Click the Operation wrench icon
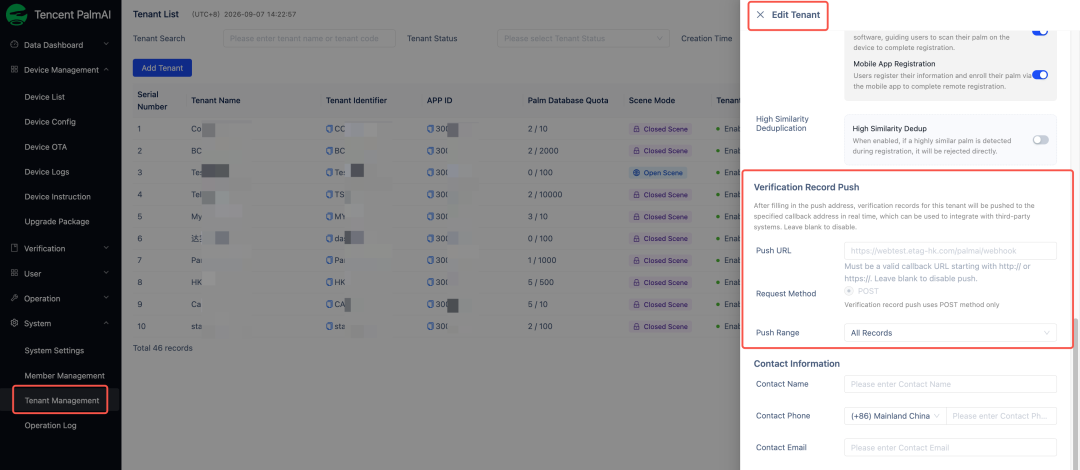This screenshot has height=470, width=1080. click(x=14, y=298)
